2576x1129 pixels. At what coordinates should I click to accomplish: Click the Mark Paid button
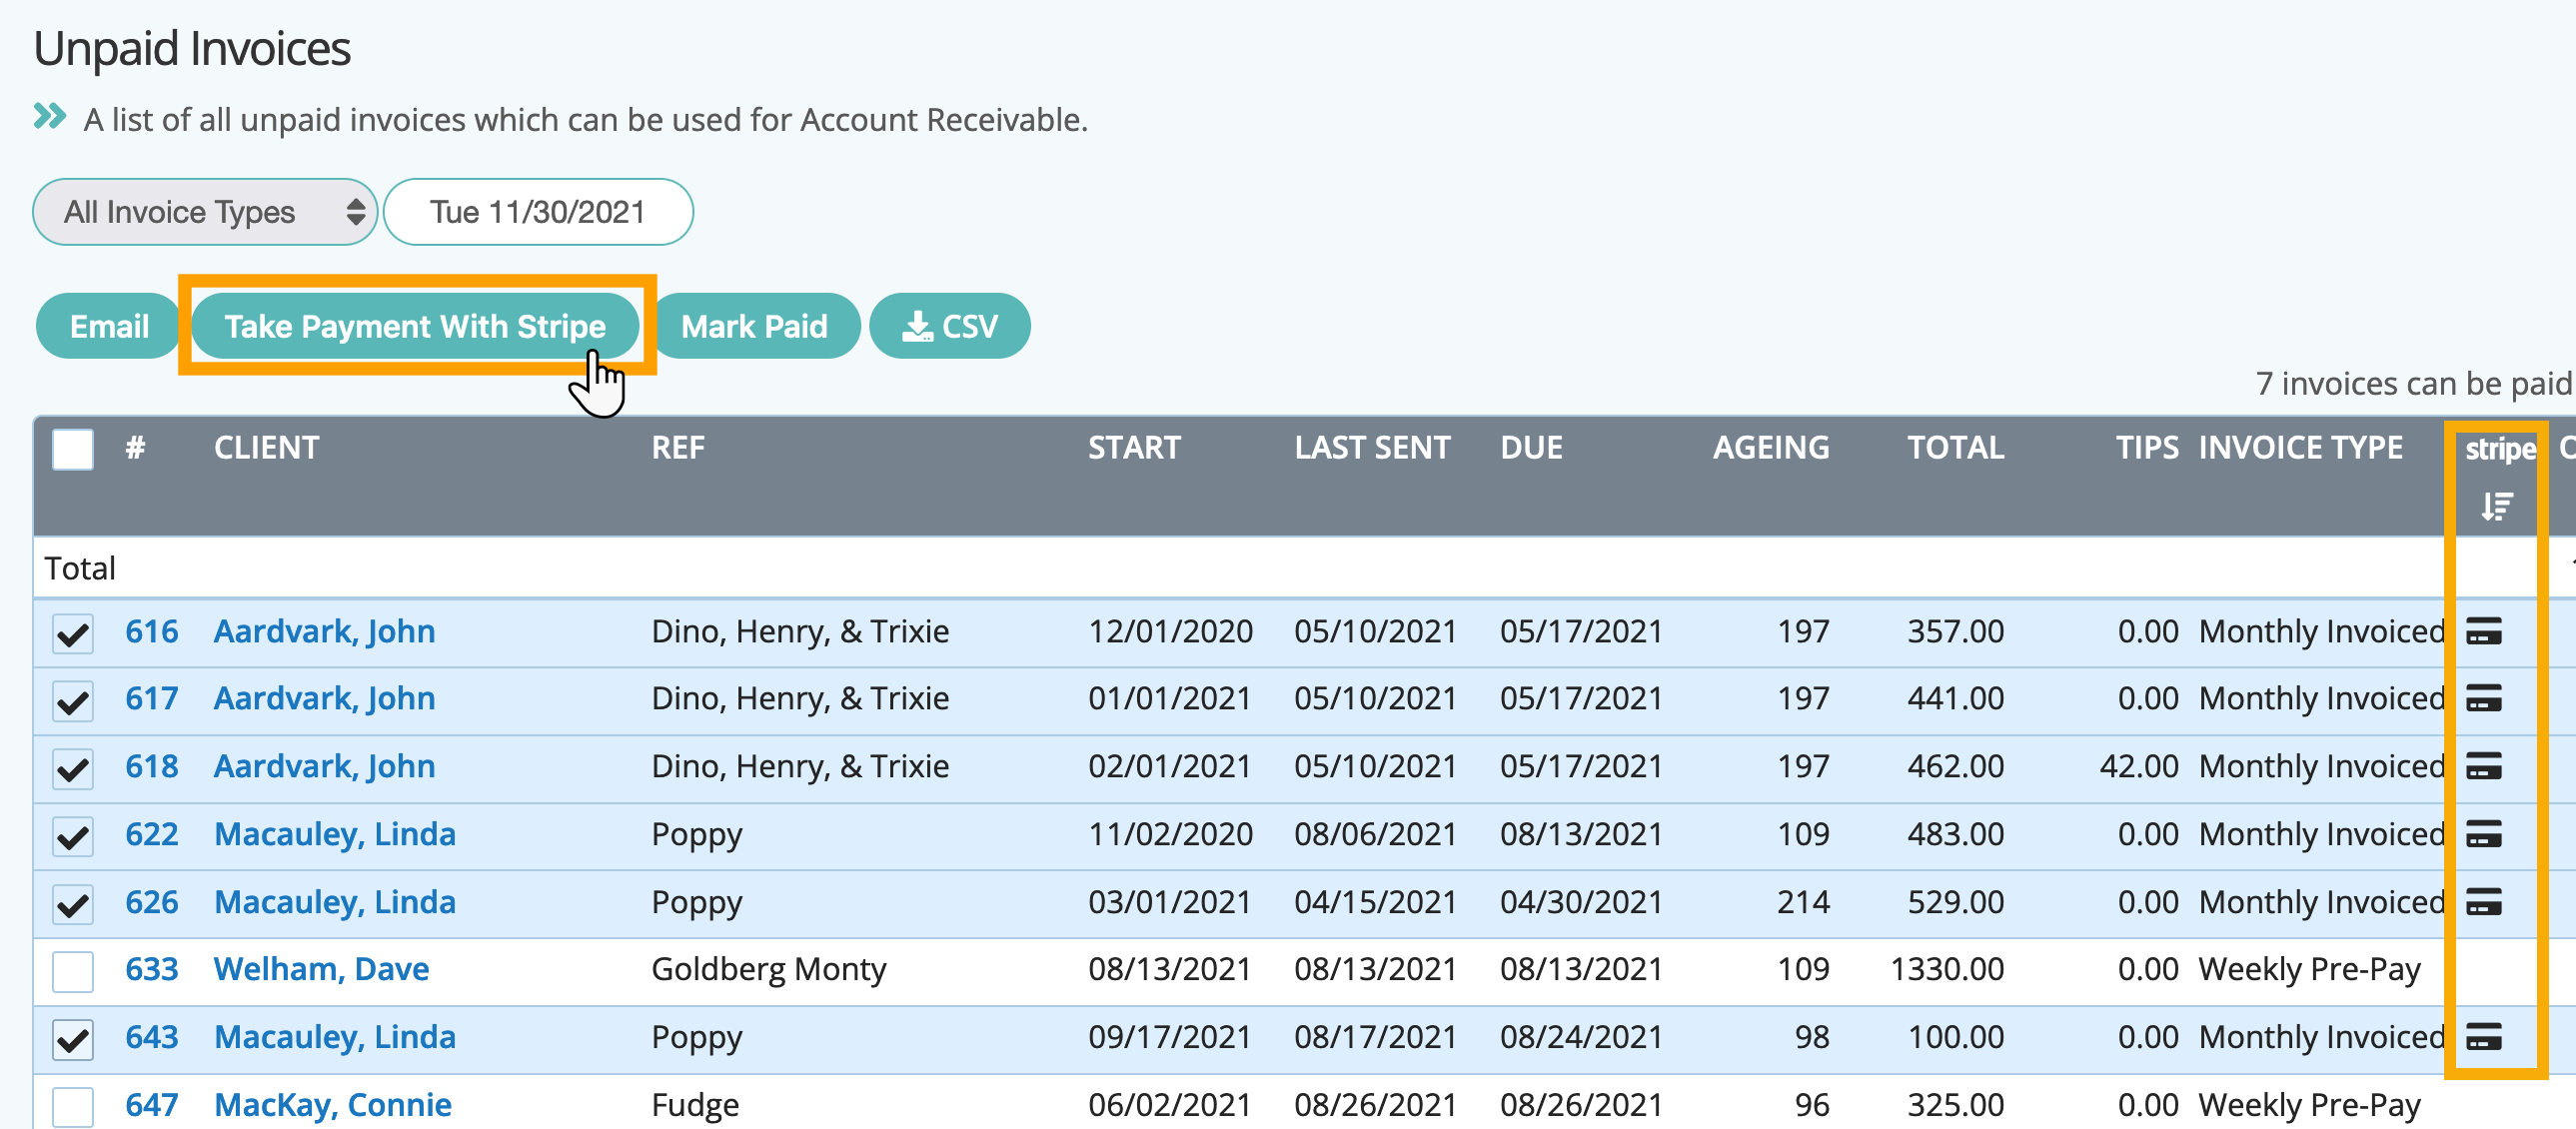pos(754,326)
